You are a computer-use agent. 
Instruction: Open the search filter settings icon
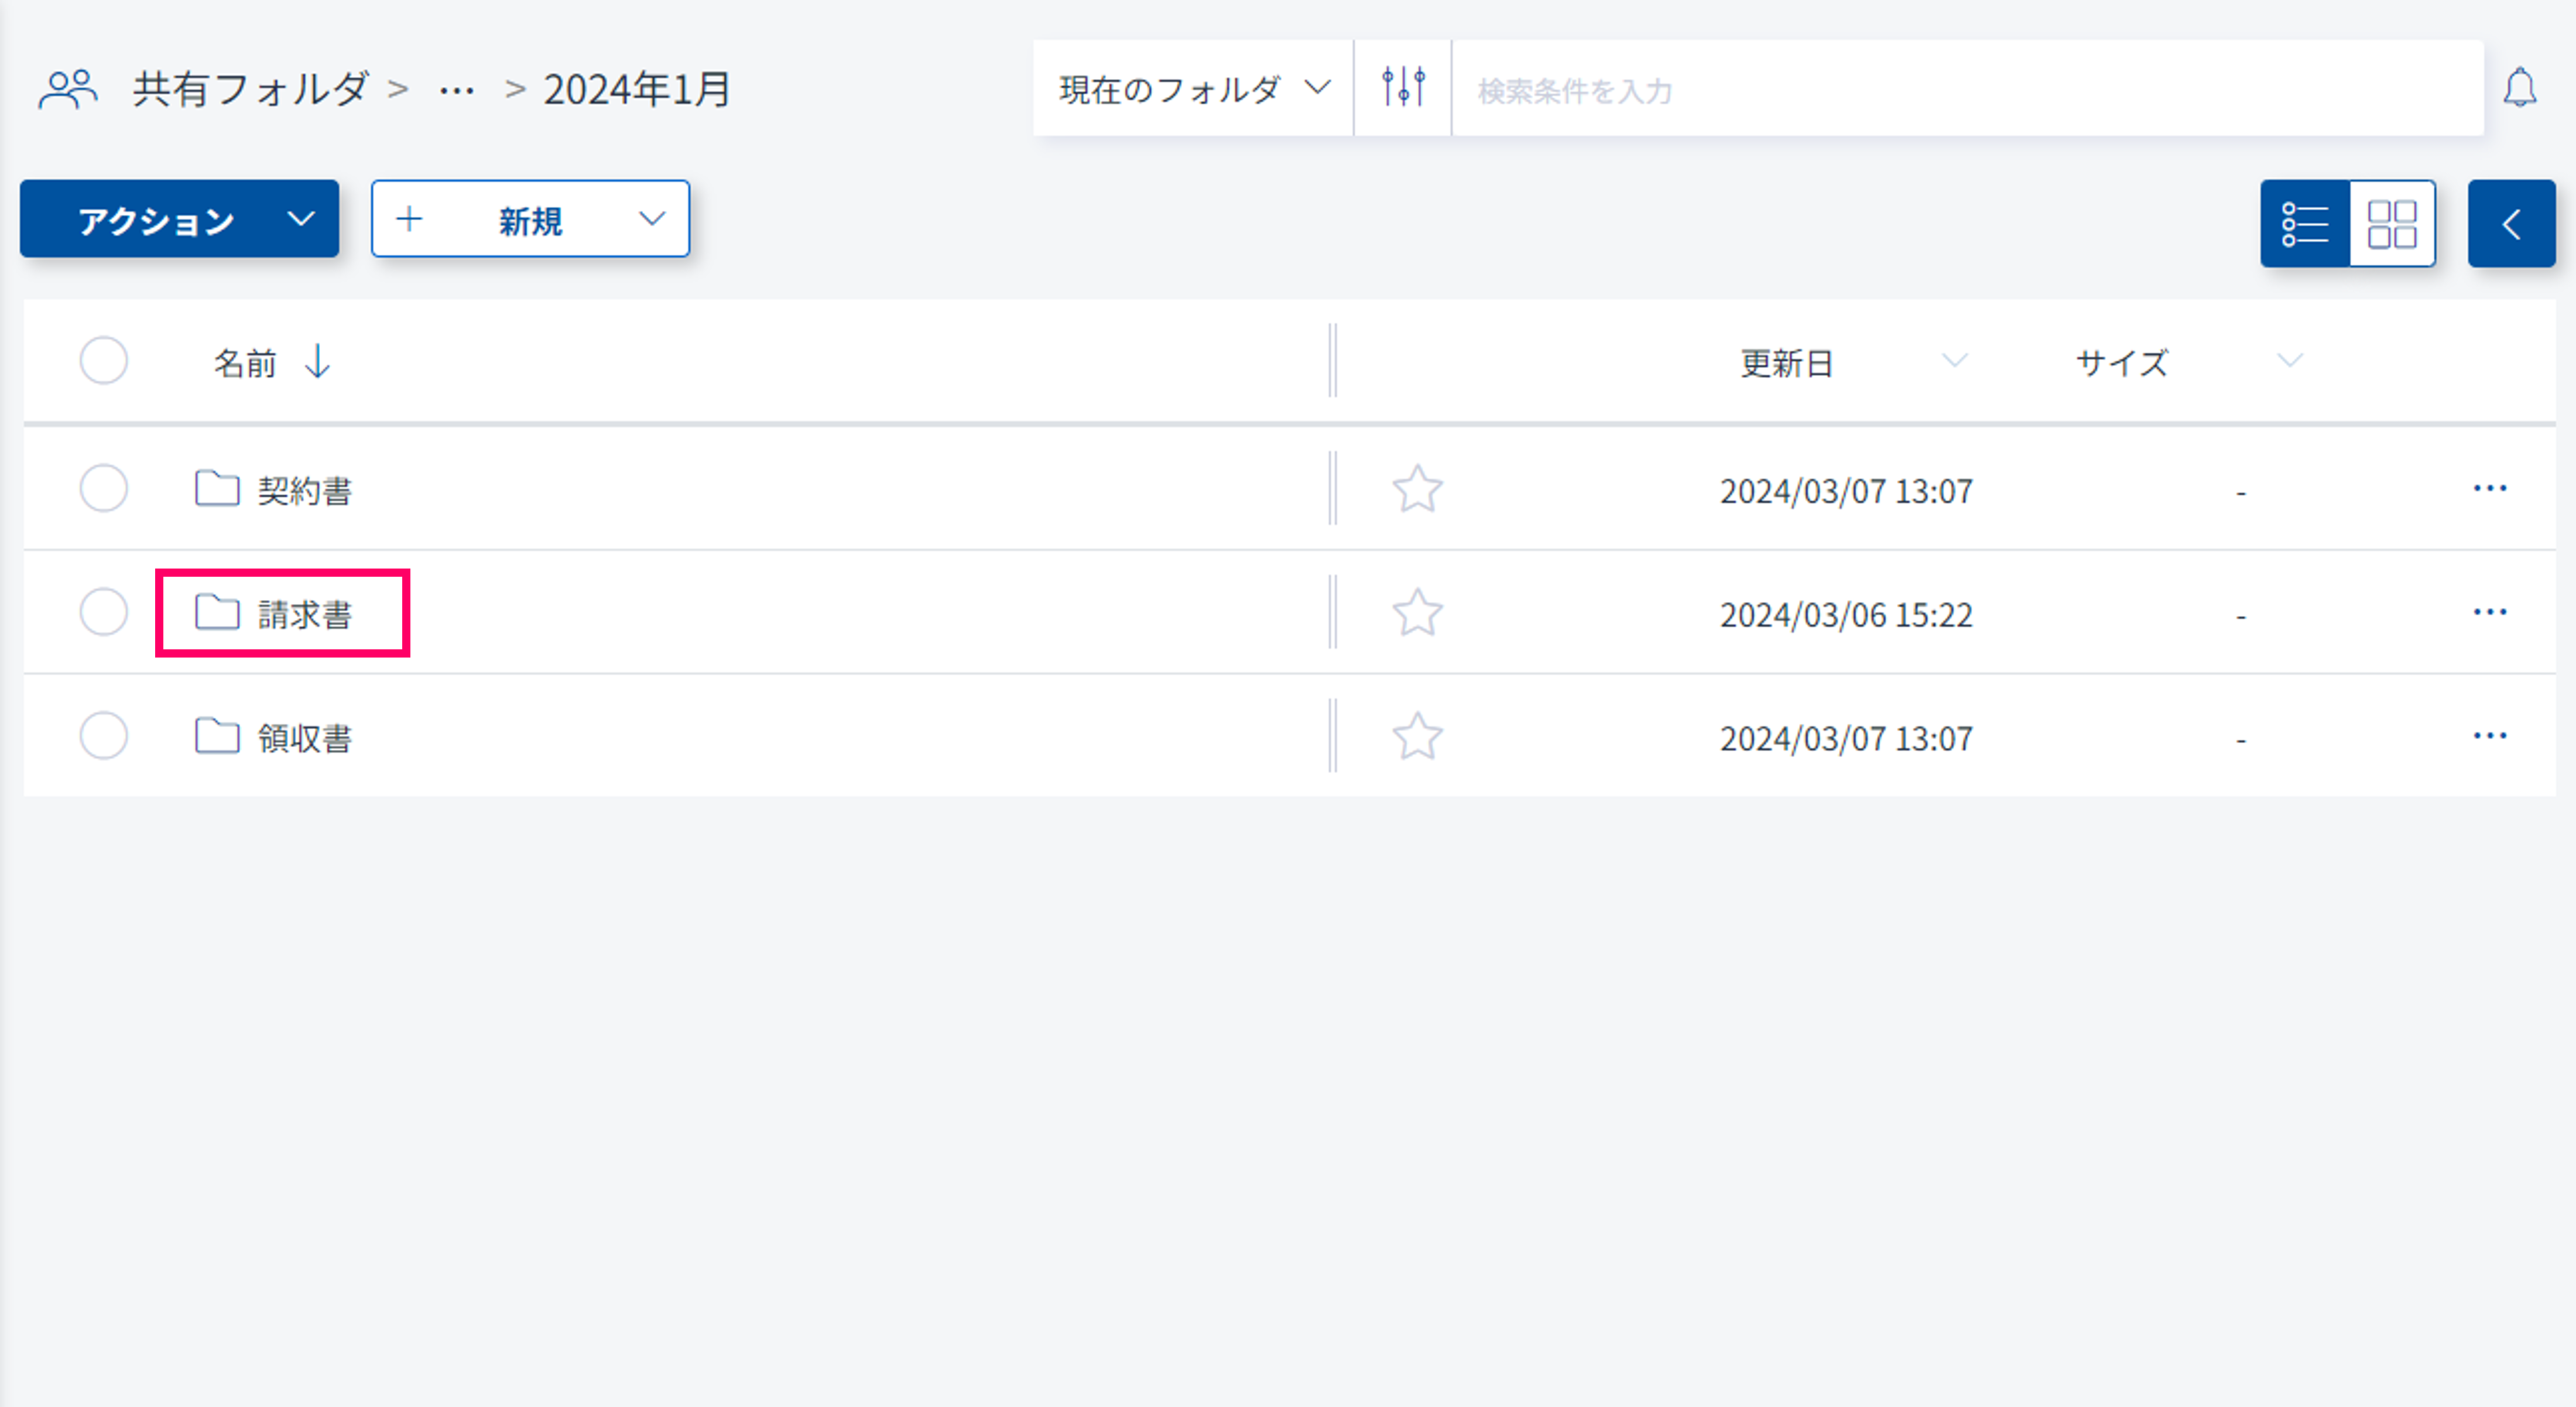pyautogui.click(x=1402, y=88)
